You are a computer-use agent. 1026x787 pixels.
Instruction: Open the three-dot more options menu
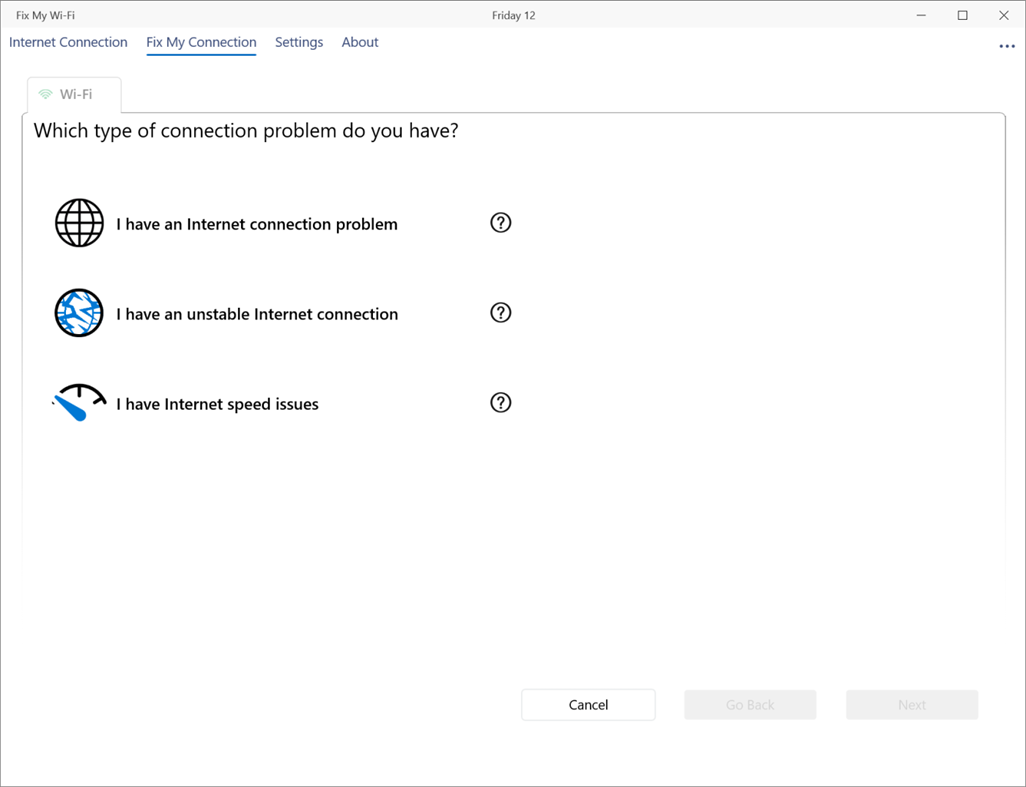pos(1006,46)
